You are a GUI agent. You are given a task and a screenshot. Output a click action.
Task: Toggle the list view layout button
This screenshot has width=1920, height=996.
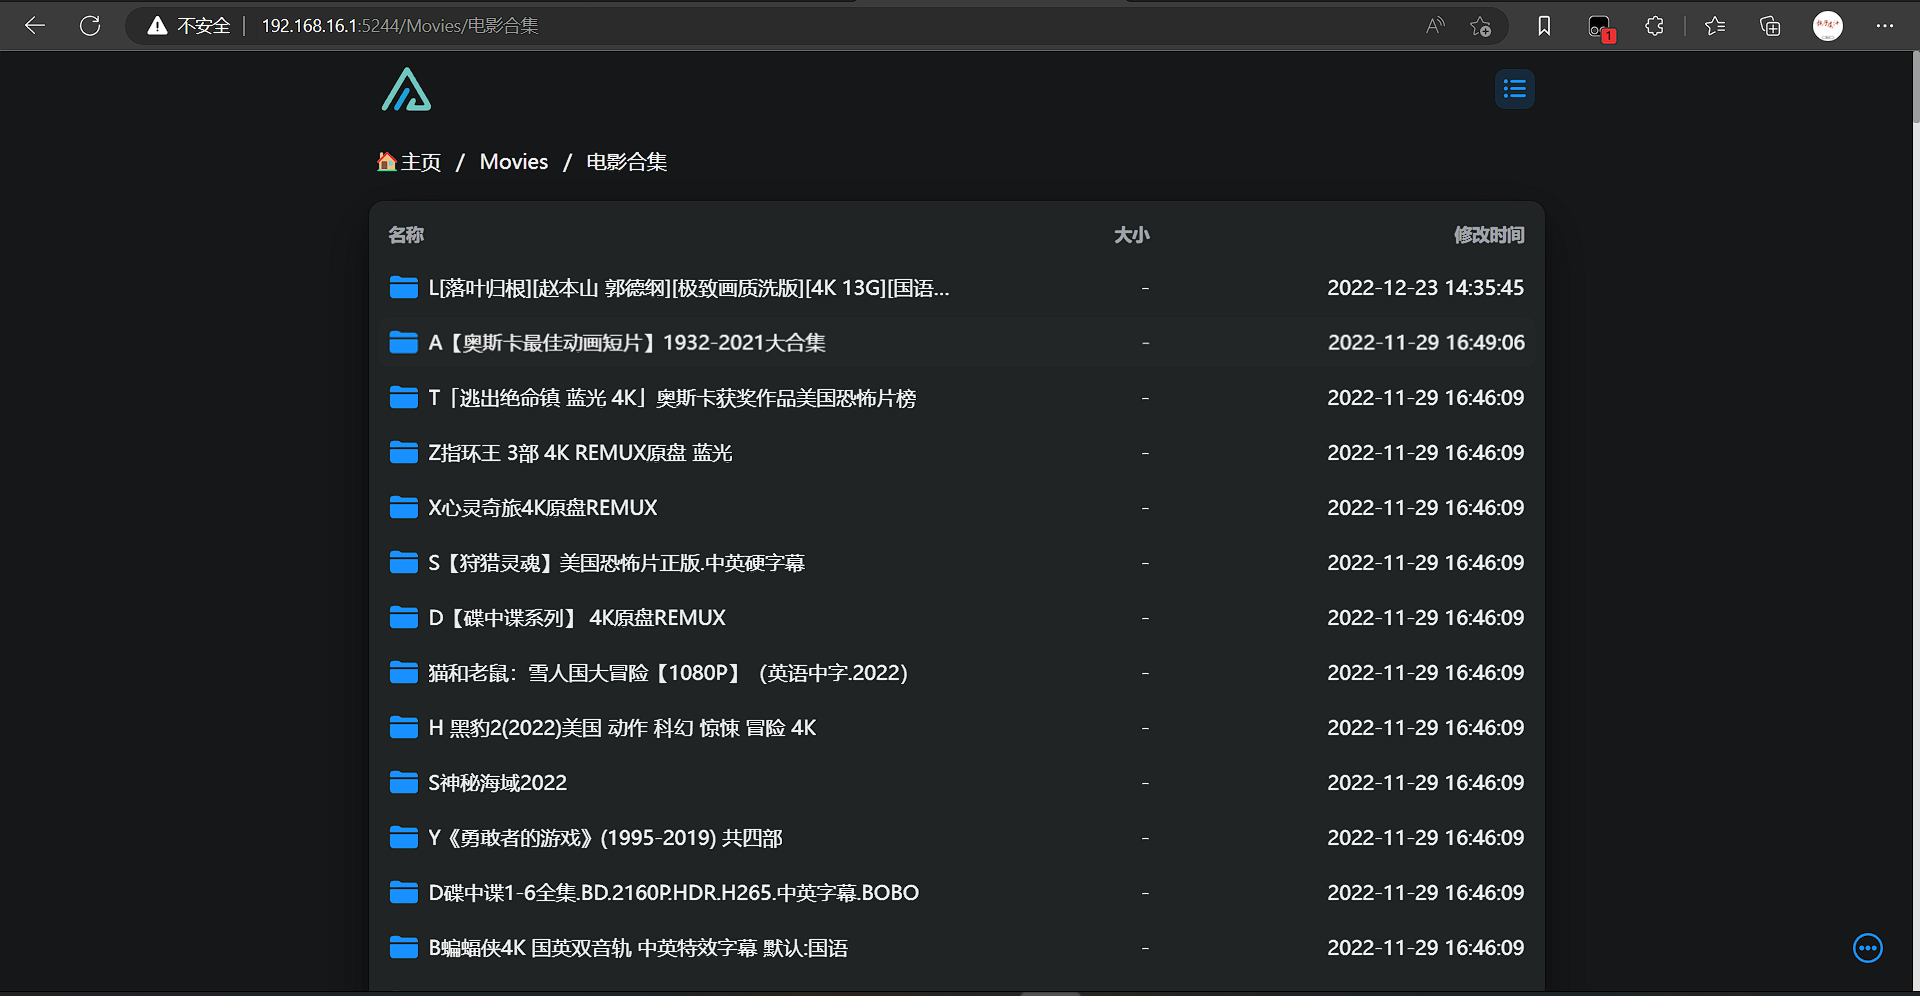point(1514,89)
